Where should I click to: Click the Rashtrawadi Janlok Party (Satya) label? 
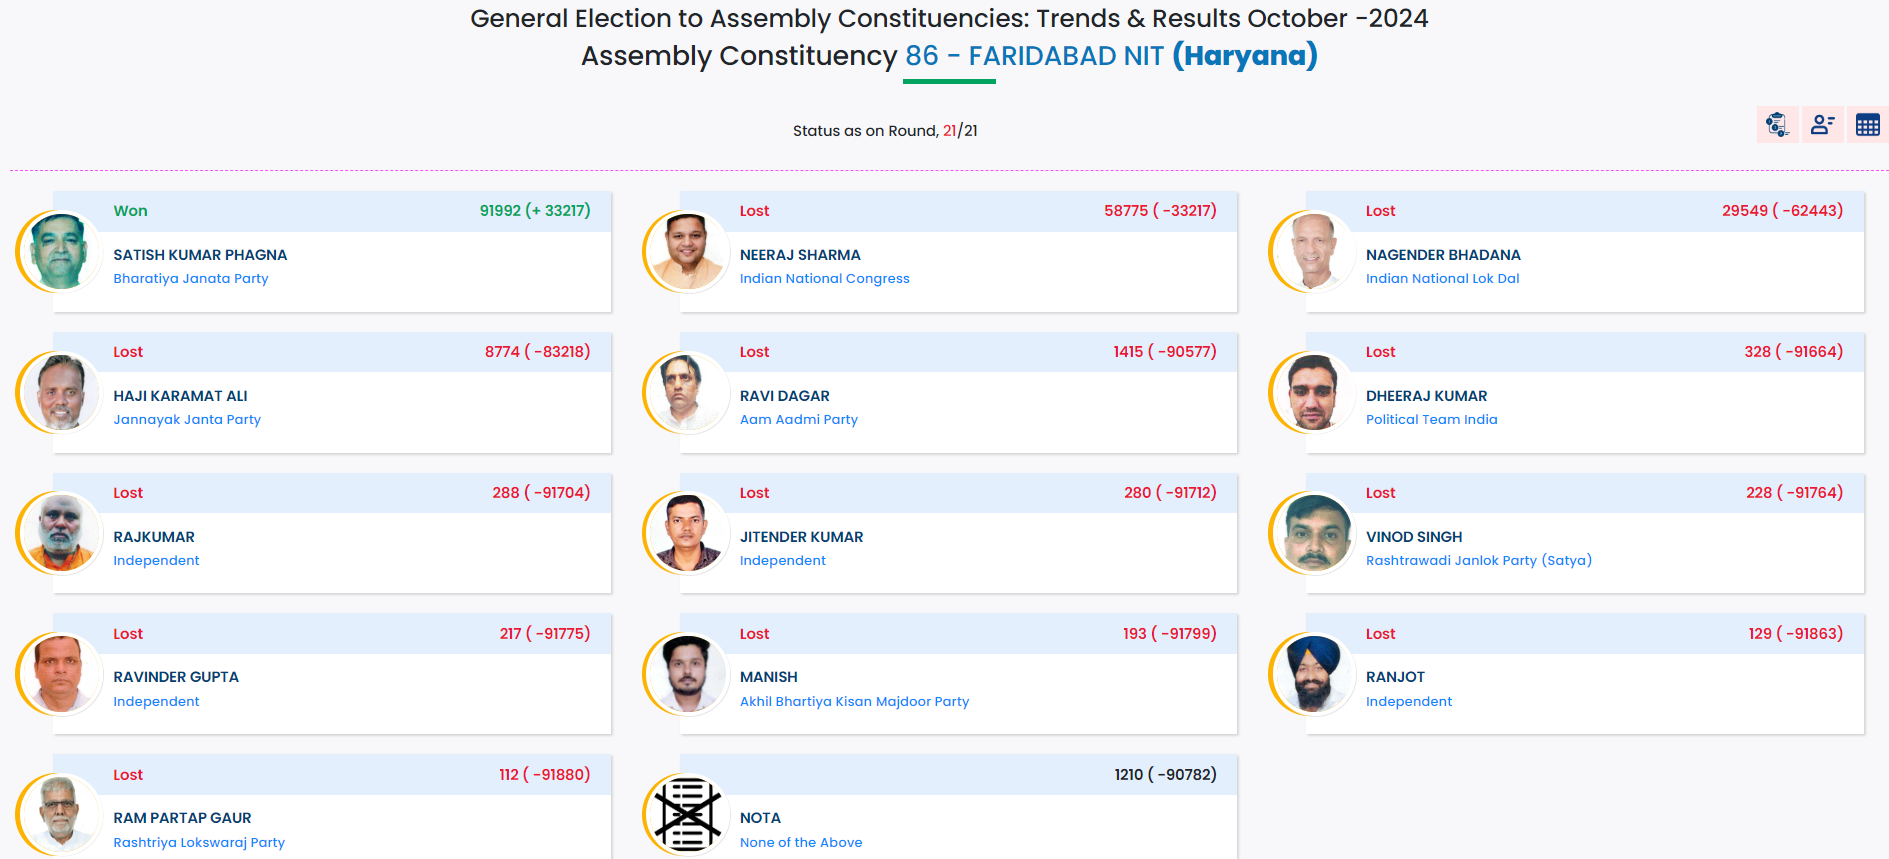[1478, 561]
